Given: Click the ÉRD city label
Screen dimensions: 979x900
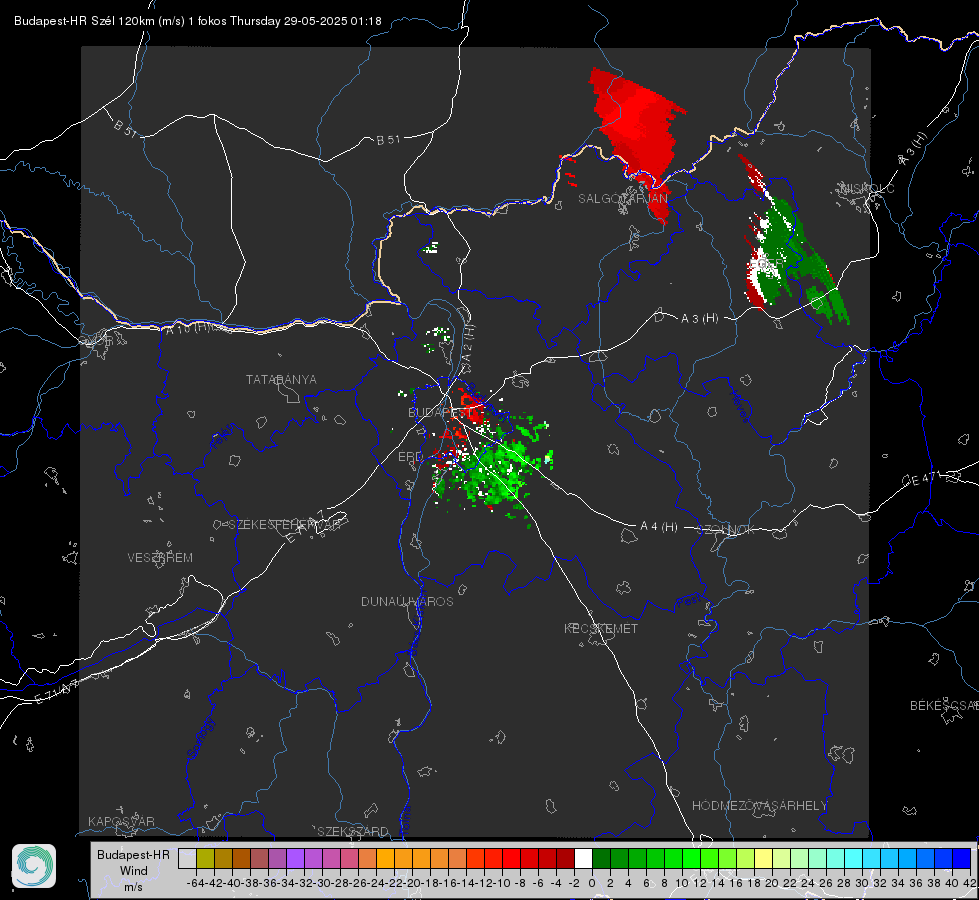Looking at the screenshot, I should pyautogui.click(x=410, y=457).
